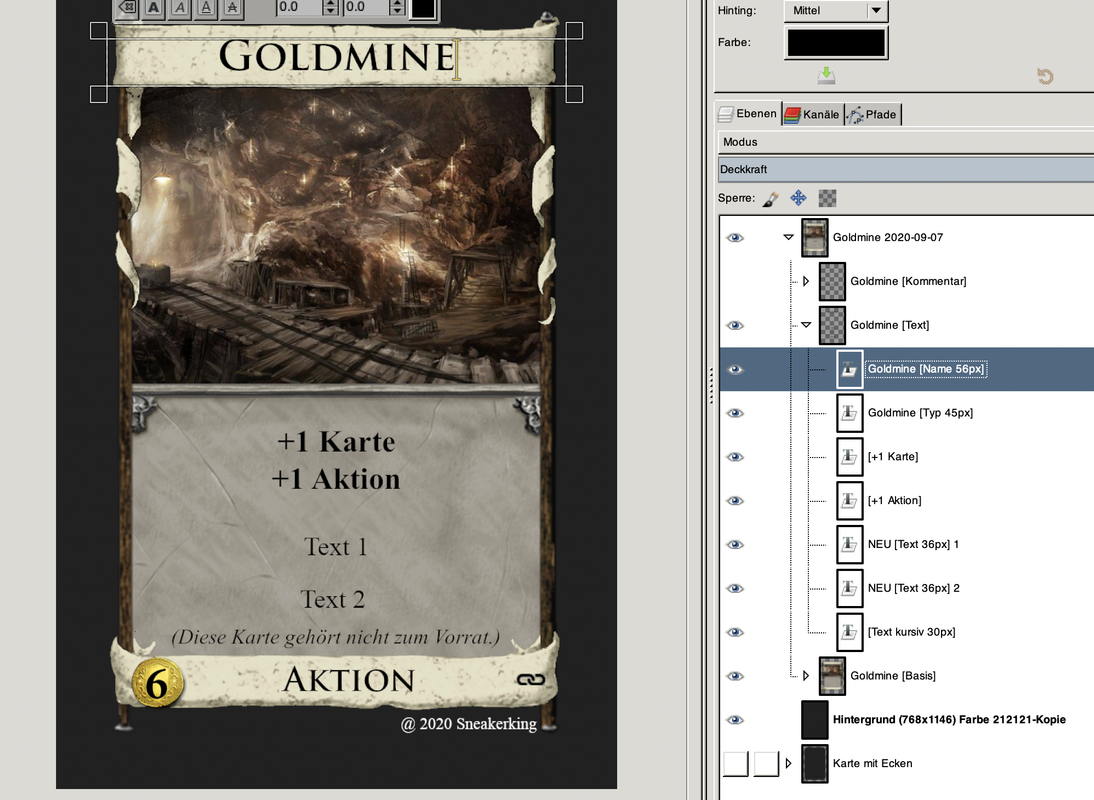Click the Goldmine 2020-09-07 group thumbnail
Image resolution: width=1094 pixels, height=800 pixels.
(x=814, y=237)
